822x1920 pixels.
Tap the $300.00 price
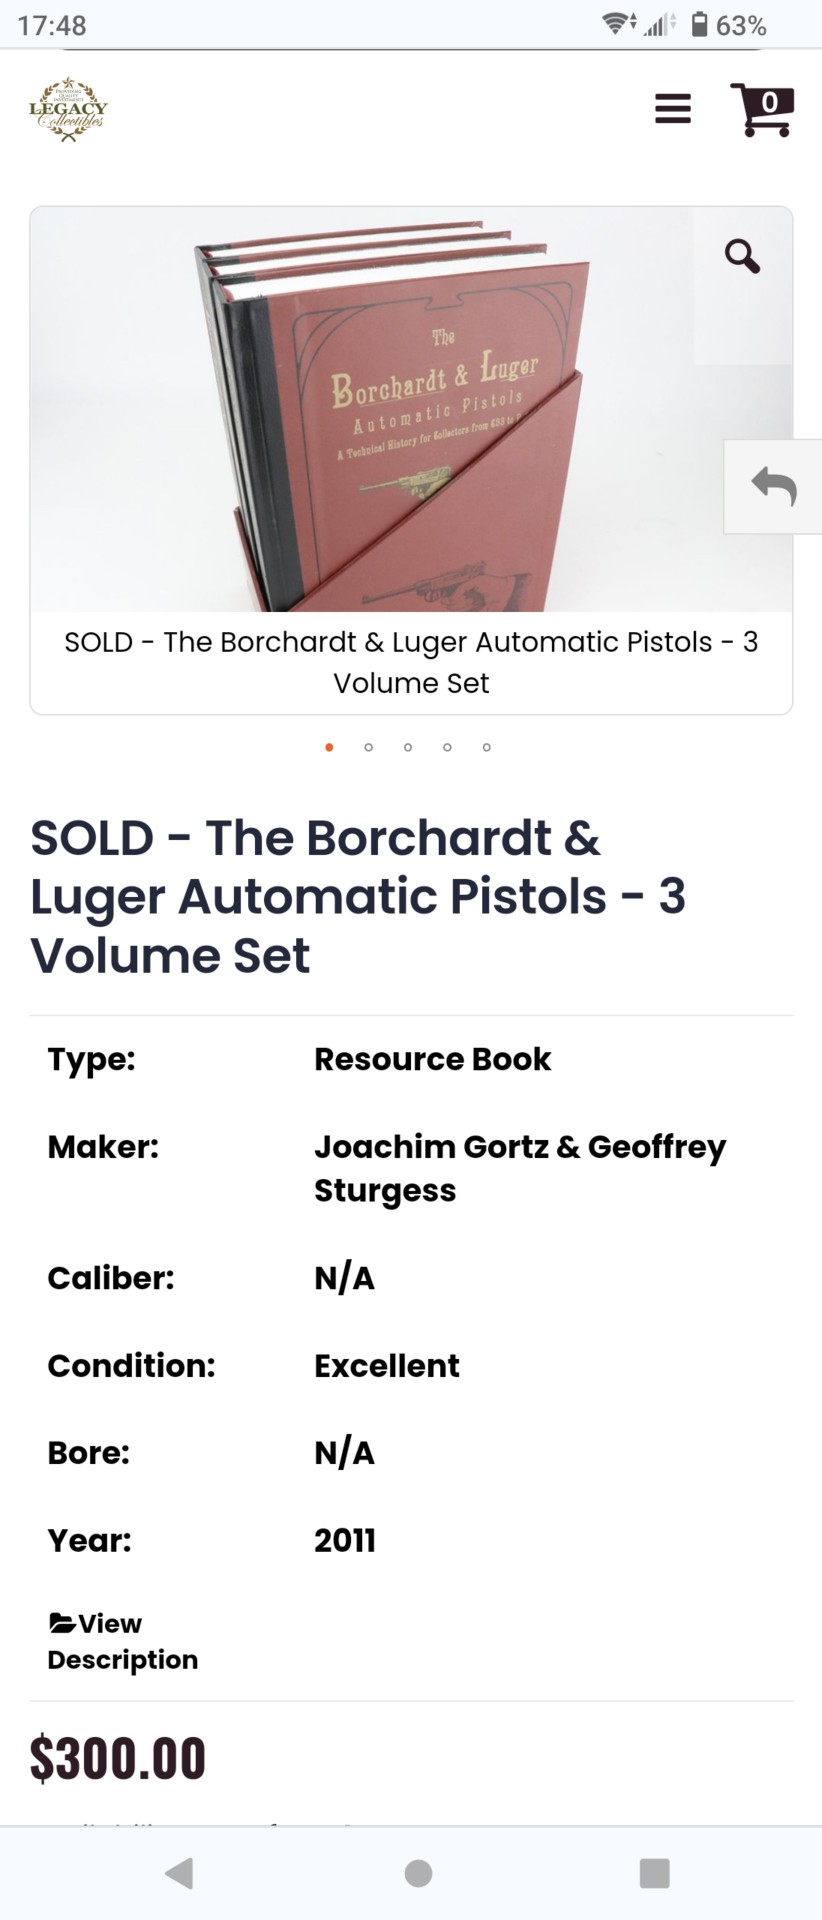(118, 1758)
